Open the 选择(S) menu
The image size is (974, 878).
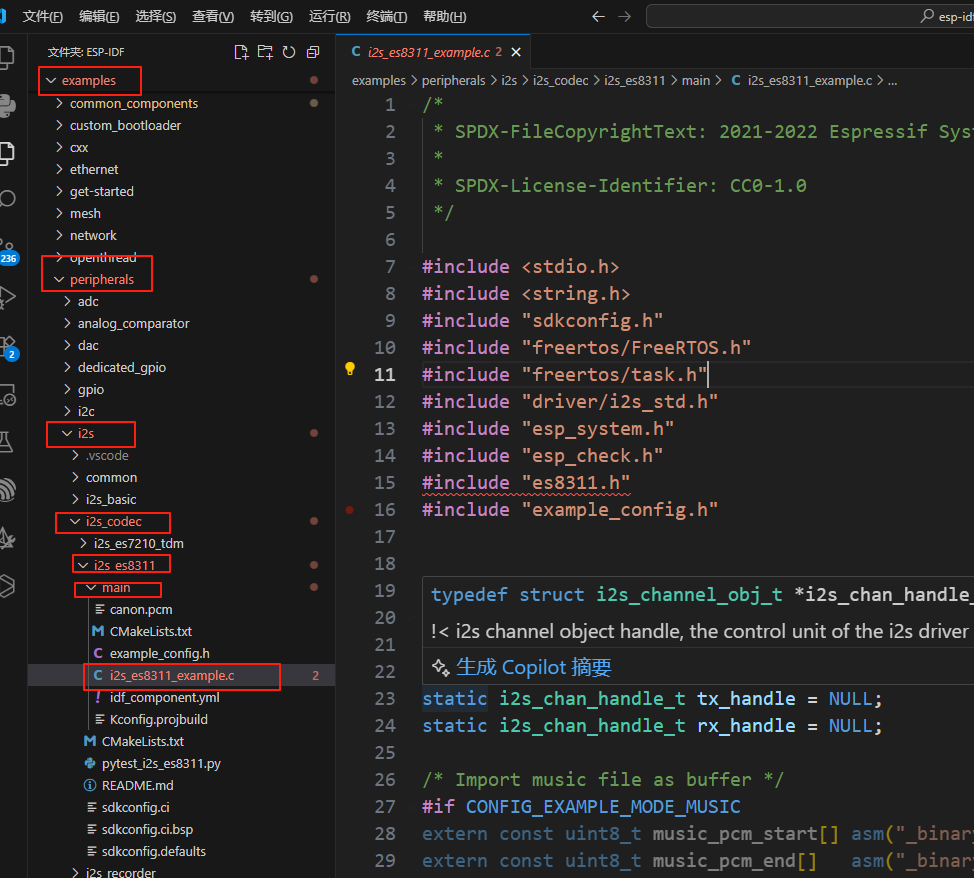click(155, 17)
